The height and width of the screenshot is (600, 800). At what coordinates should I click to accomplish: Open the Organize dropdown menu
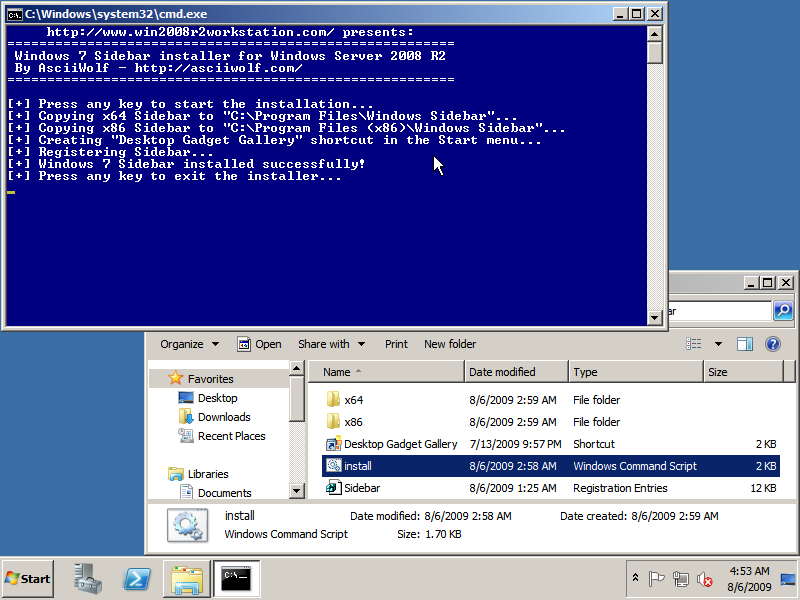tap(189, 344)
